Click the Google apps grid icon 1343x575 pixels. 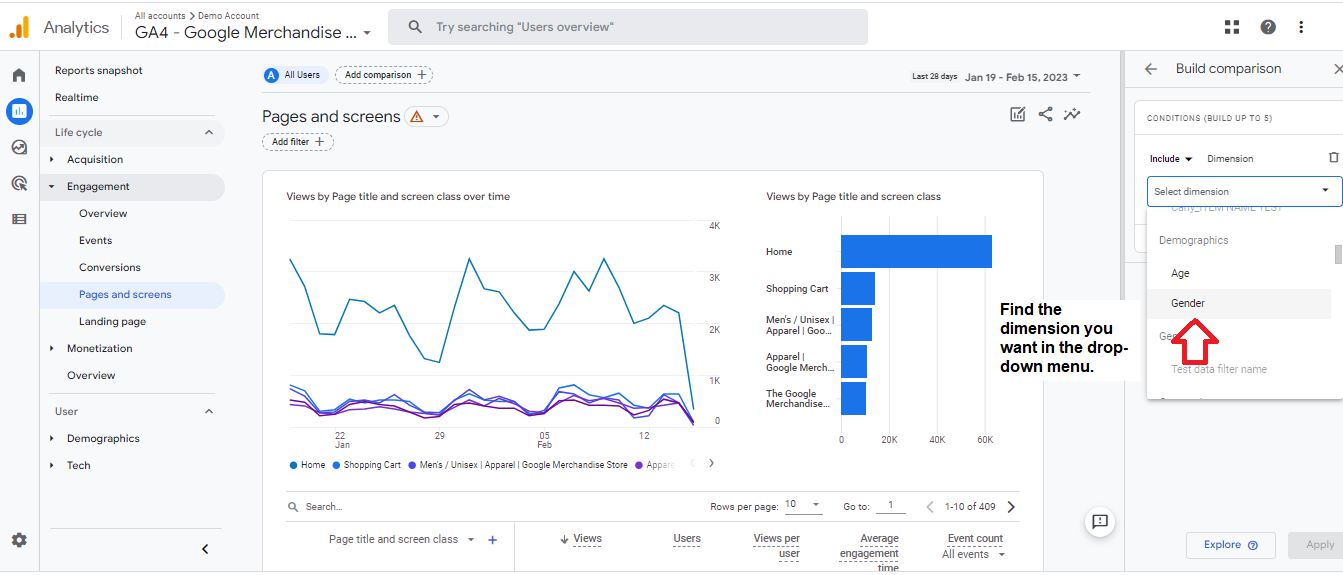pos(1232,27)
